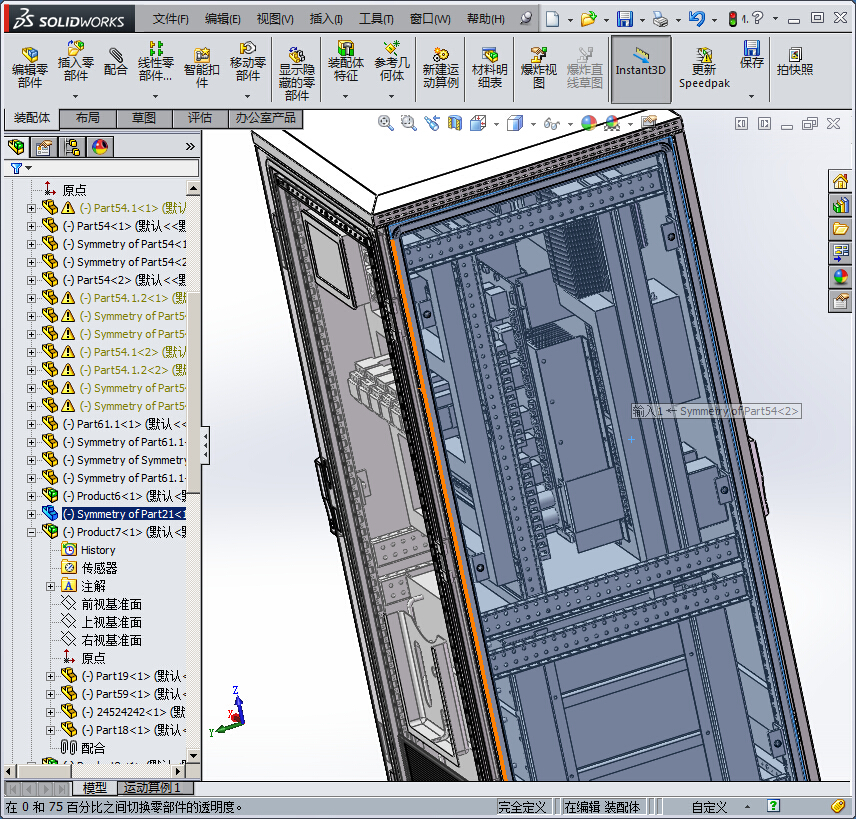Click the 爆炸视图 (Exploded View) tool
The height and width of the screenshot is (819, 856).
point(539,67)
